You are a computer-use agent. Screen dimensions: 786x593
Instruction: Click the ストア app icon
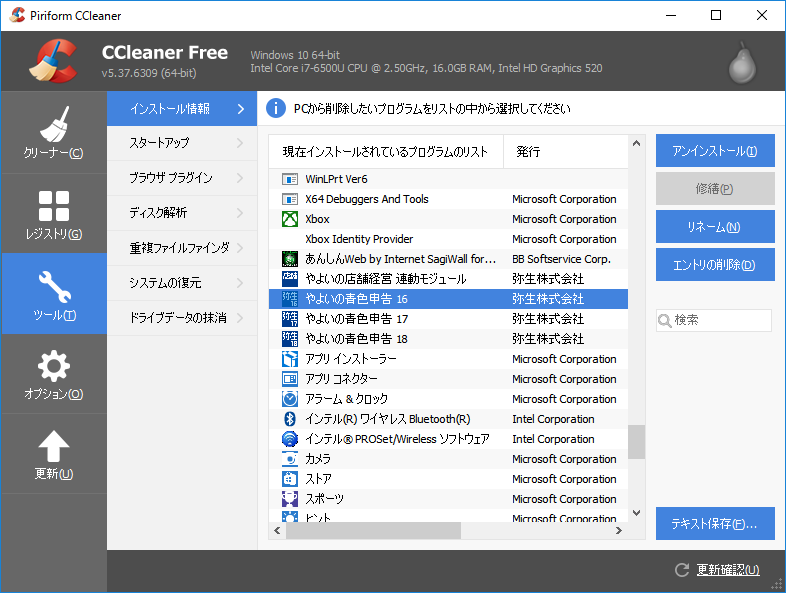pos(290,479)
